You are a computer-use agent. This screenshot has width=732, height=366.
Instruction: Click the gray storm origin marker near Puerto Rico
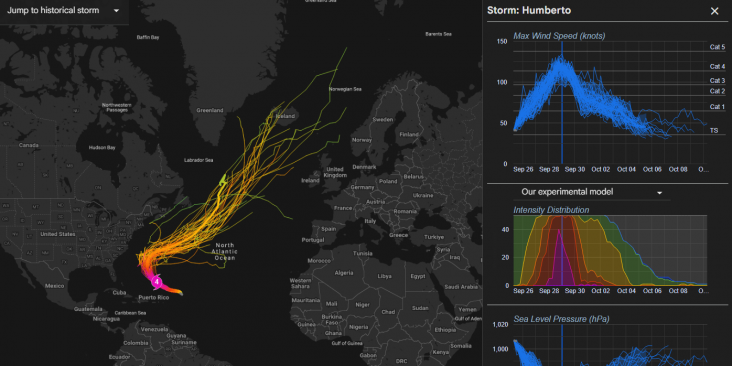click(x=180, y=293)
